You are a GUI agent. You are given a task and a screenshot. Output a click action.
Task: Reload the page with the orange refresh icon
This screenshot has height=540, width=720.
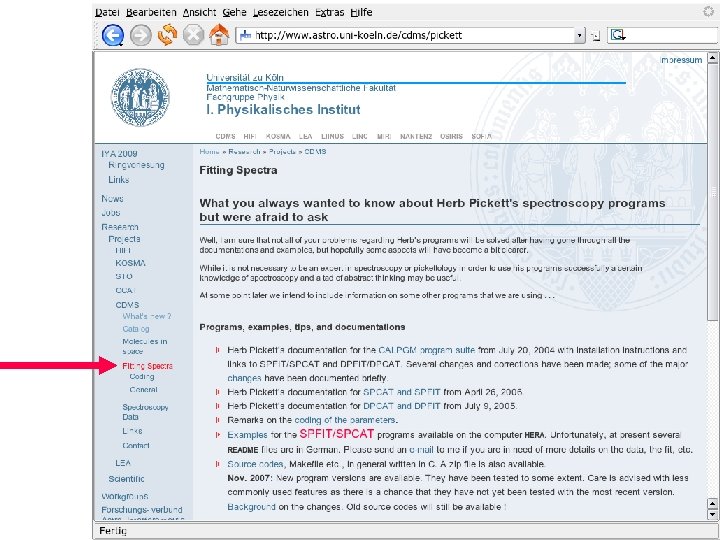167,34
